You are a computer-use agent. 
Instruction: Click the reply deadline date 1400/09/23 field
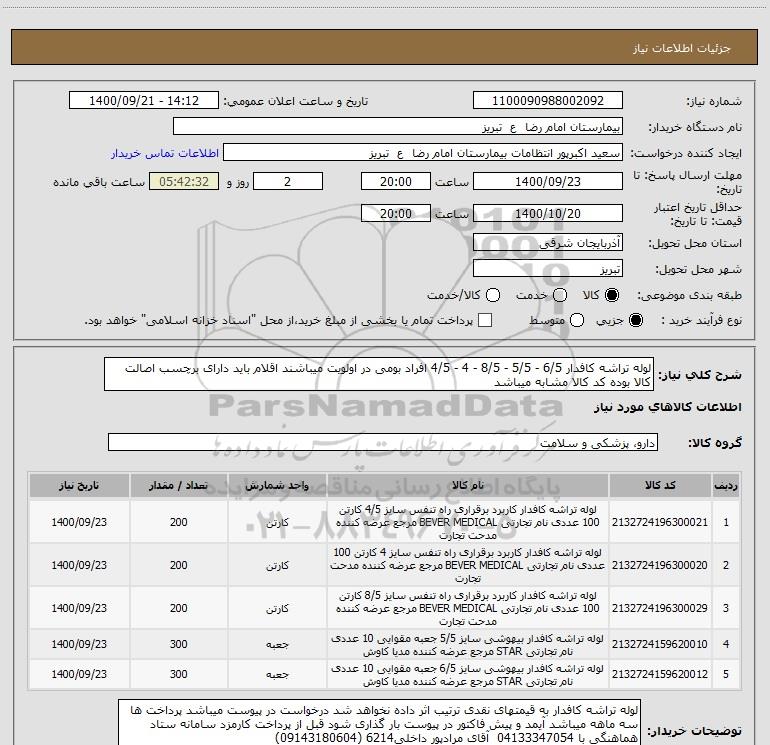click(x=548, y=181)
